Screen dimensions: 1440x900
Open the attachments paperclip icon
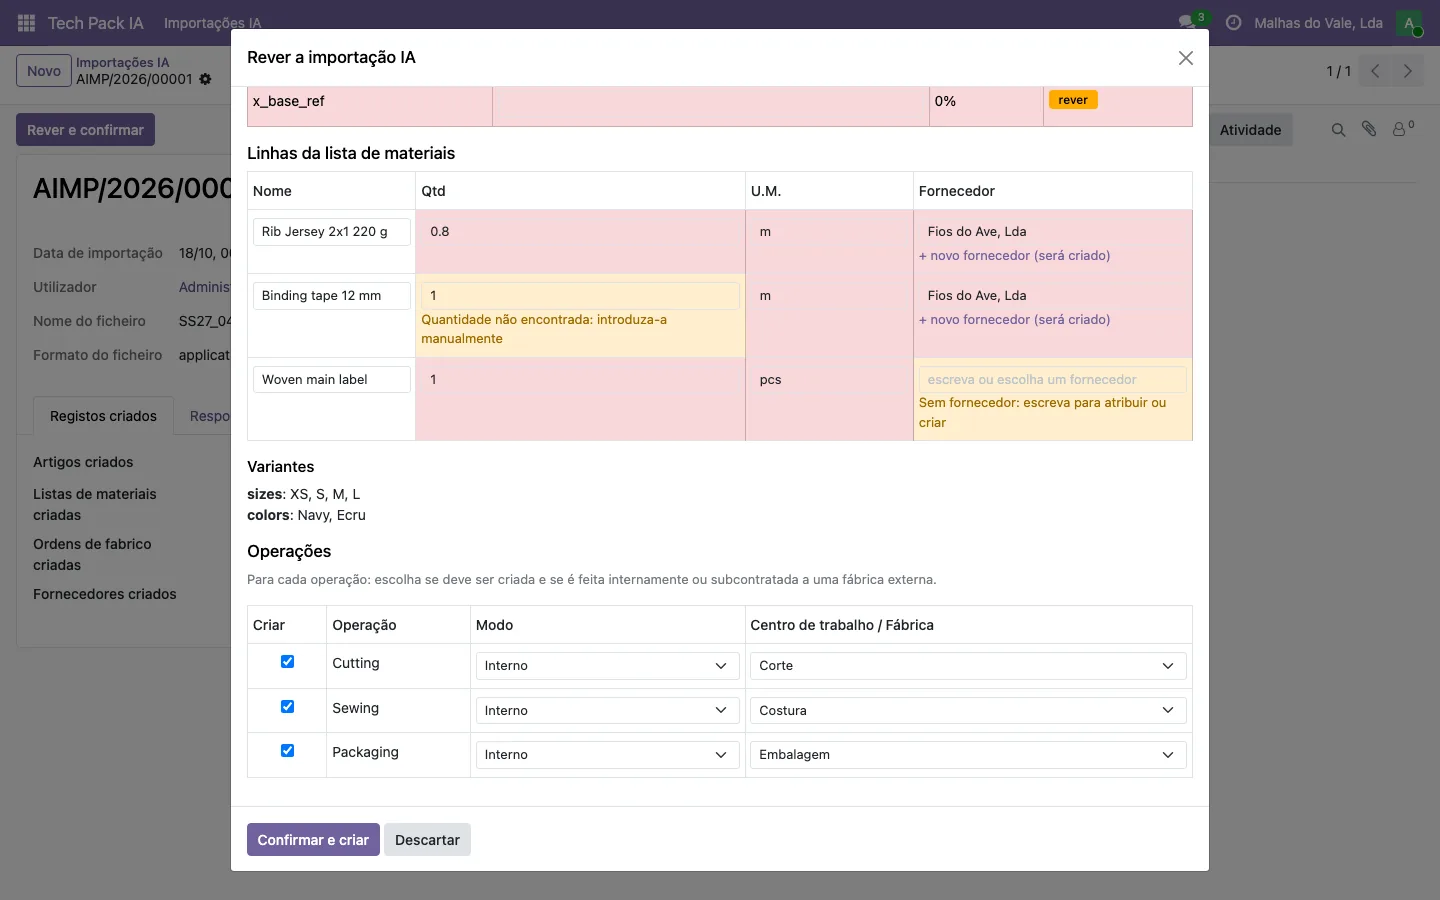click(1369, 129)
